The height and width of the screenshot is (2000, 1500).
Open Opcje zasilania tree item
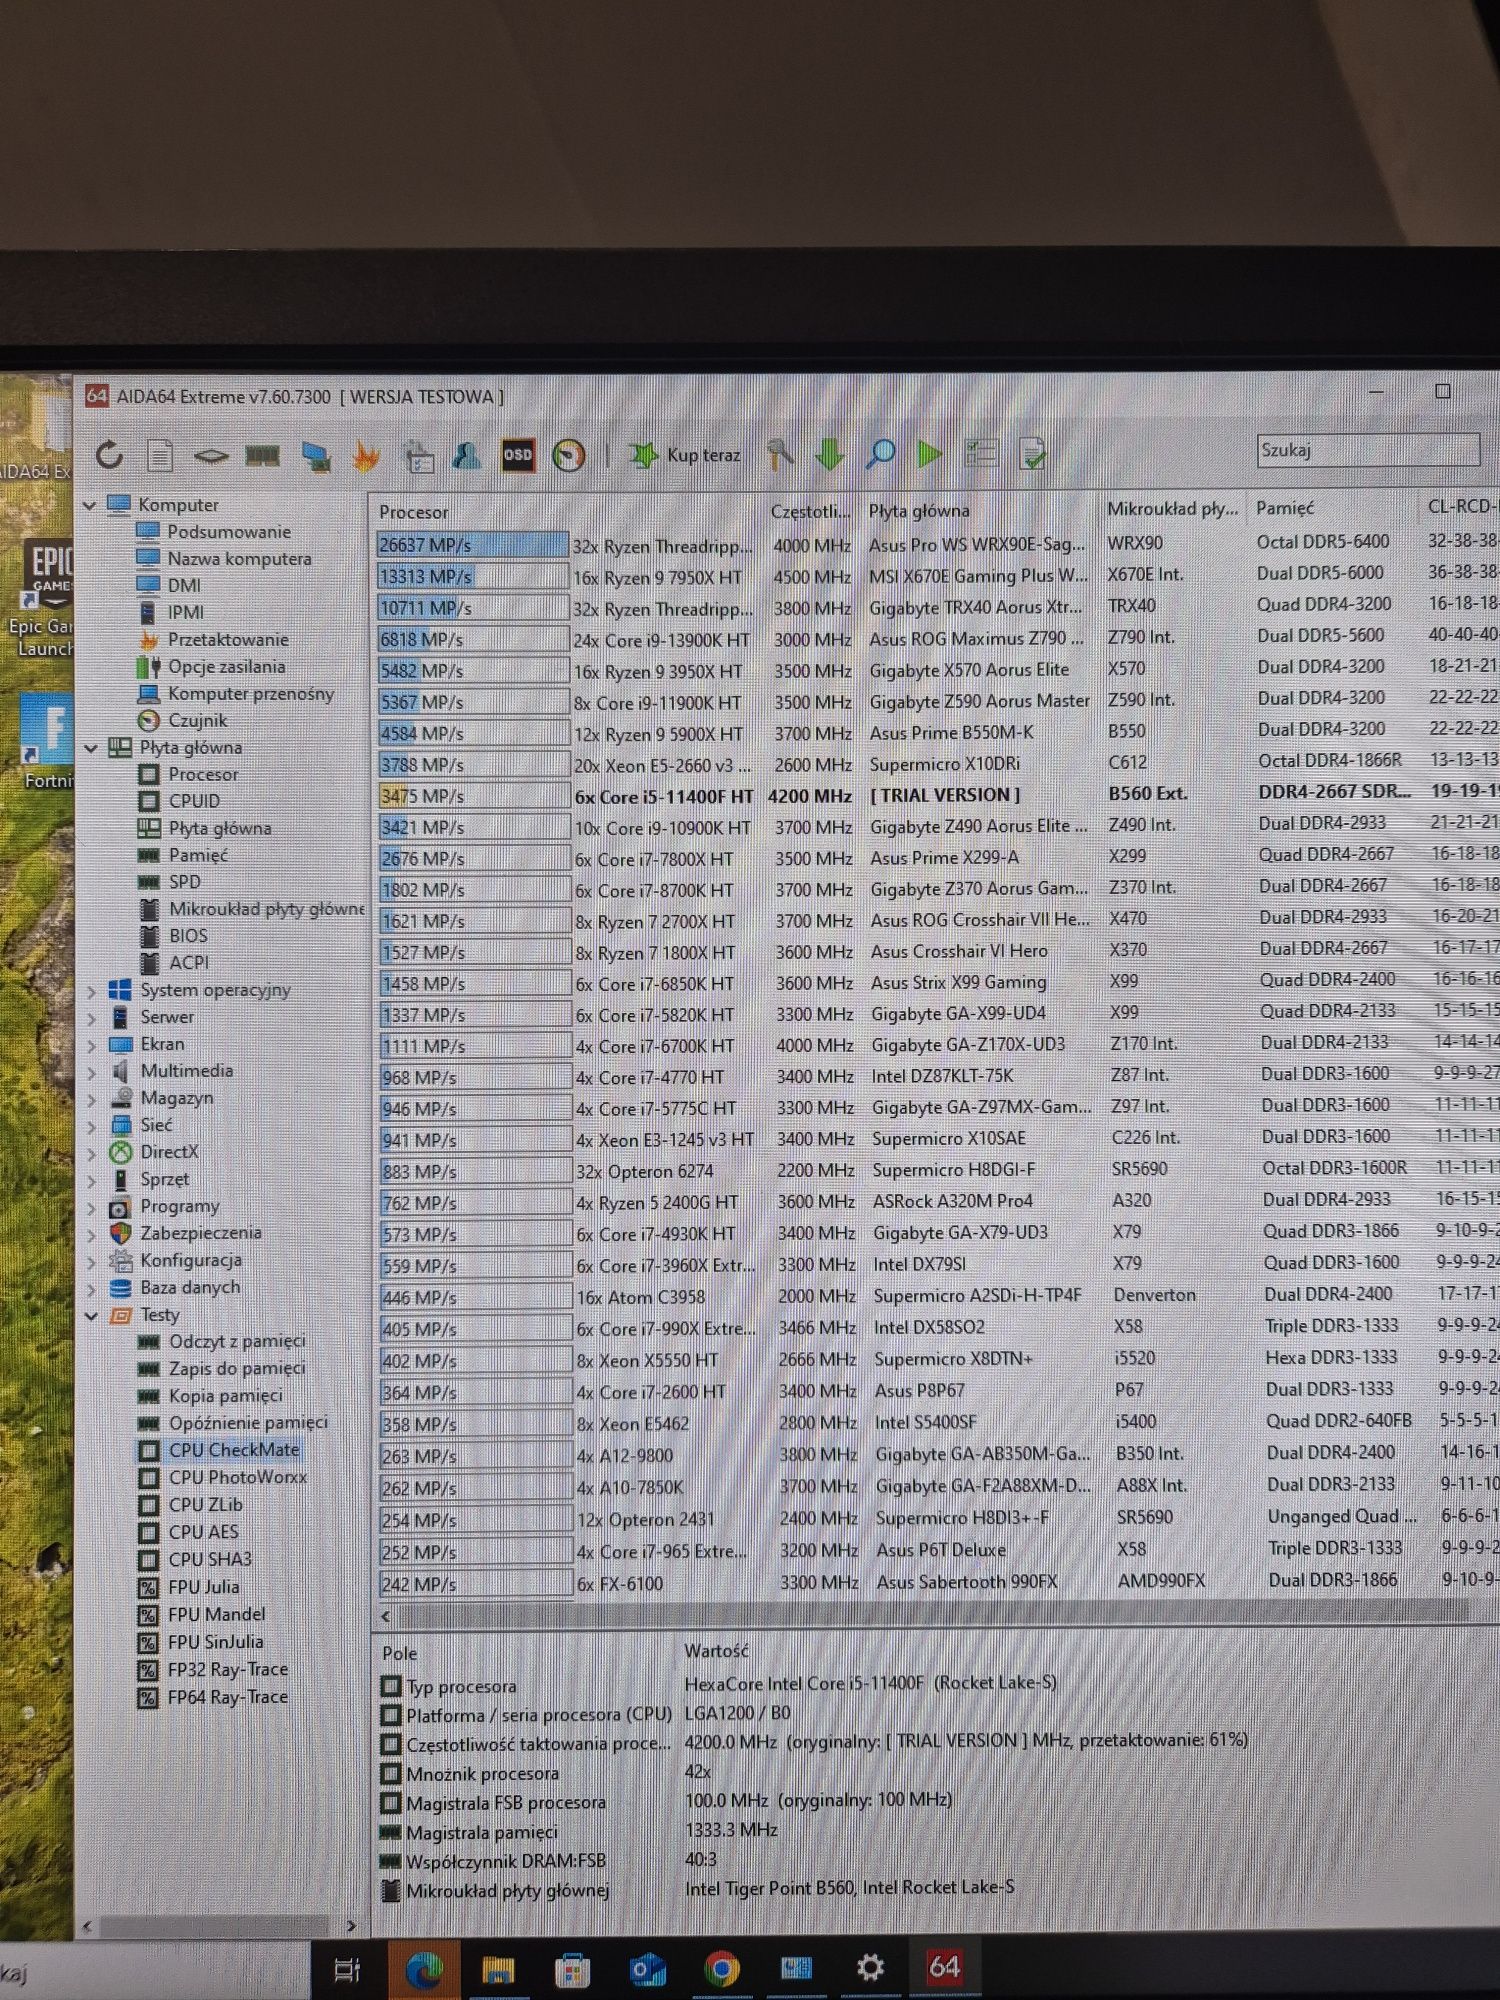click(225, 666)
